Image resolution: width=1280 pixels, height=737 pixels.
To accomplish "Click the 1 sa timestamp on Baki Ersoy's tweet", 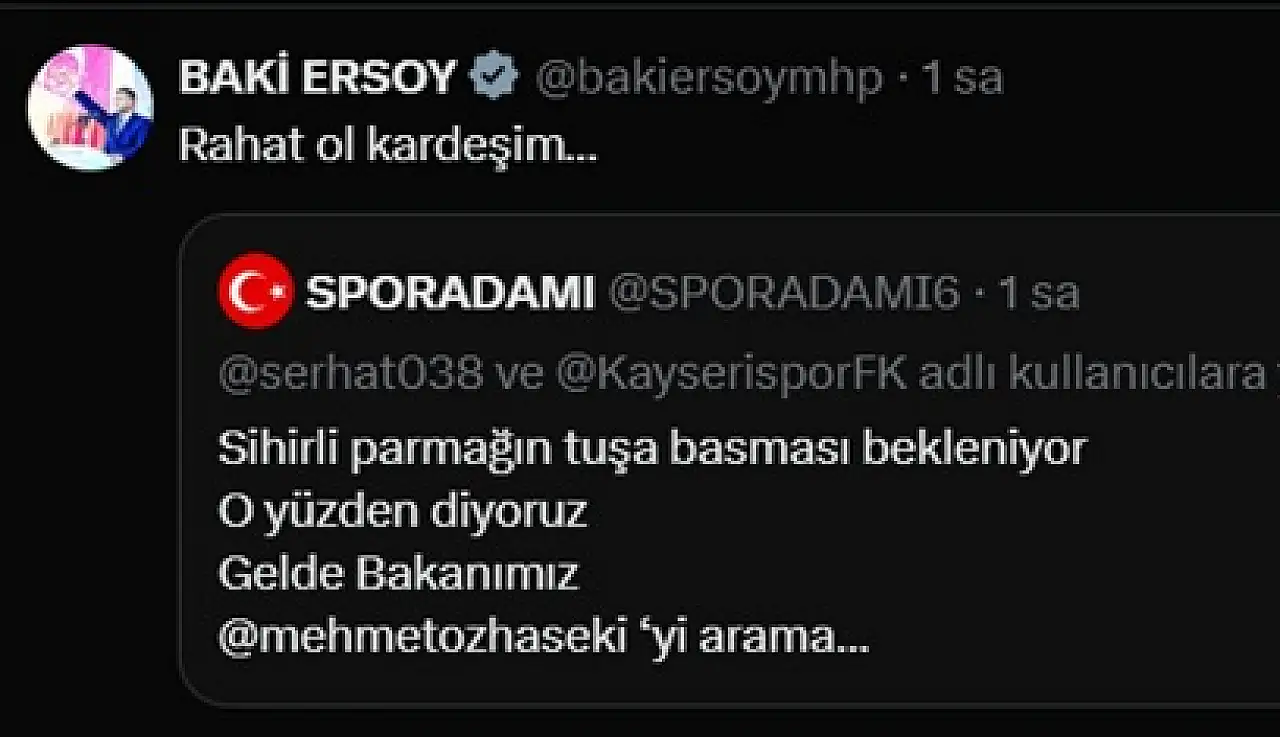I will [961, 78].
